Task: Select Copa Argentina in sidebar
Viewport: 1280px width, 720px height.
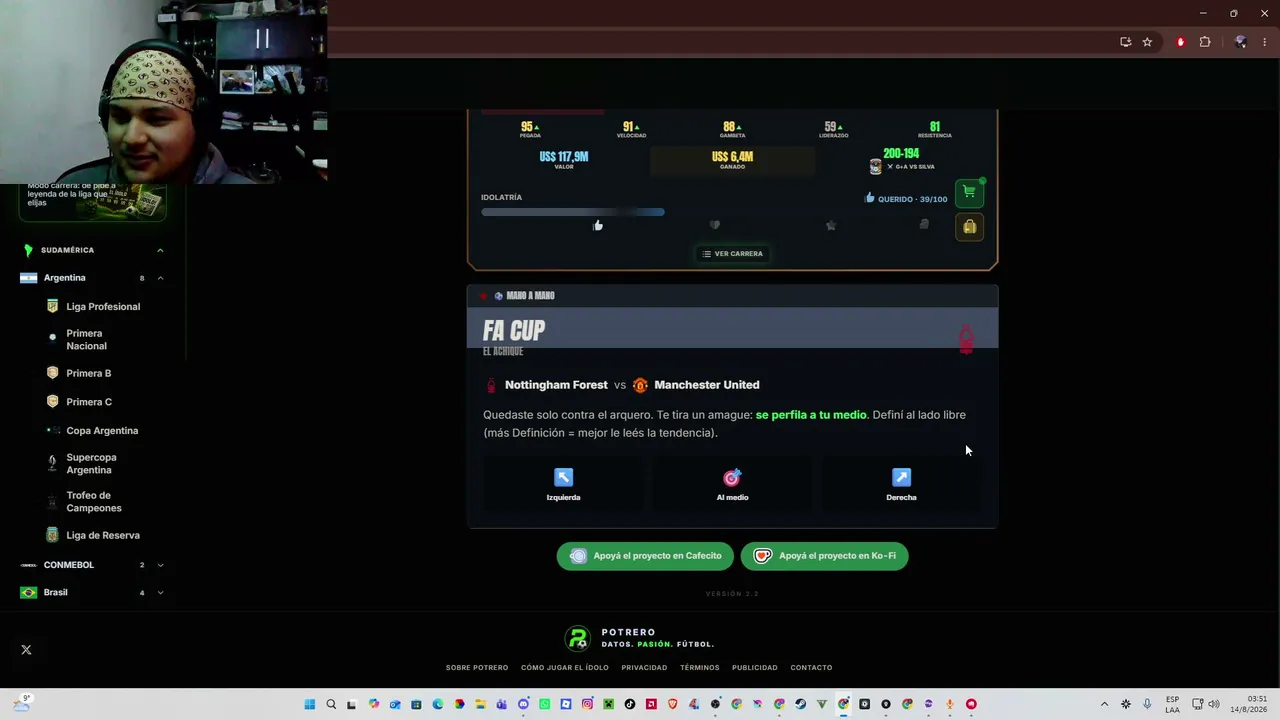Action: click(103, 431)
